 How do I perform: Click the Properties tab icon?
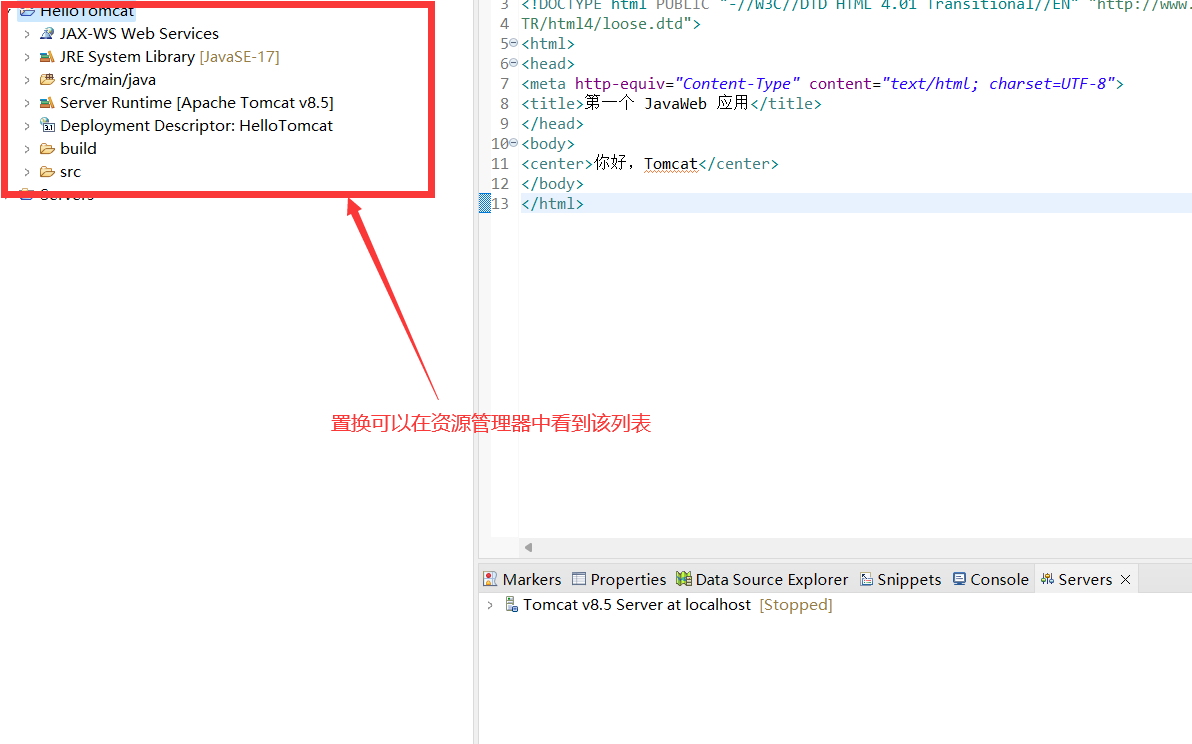point(579,579)
